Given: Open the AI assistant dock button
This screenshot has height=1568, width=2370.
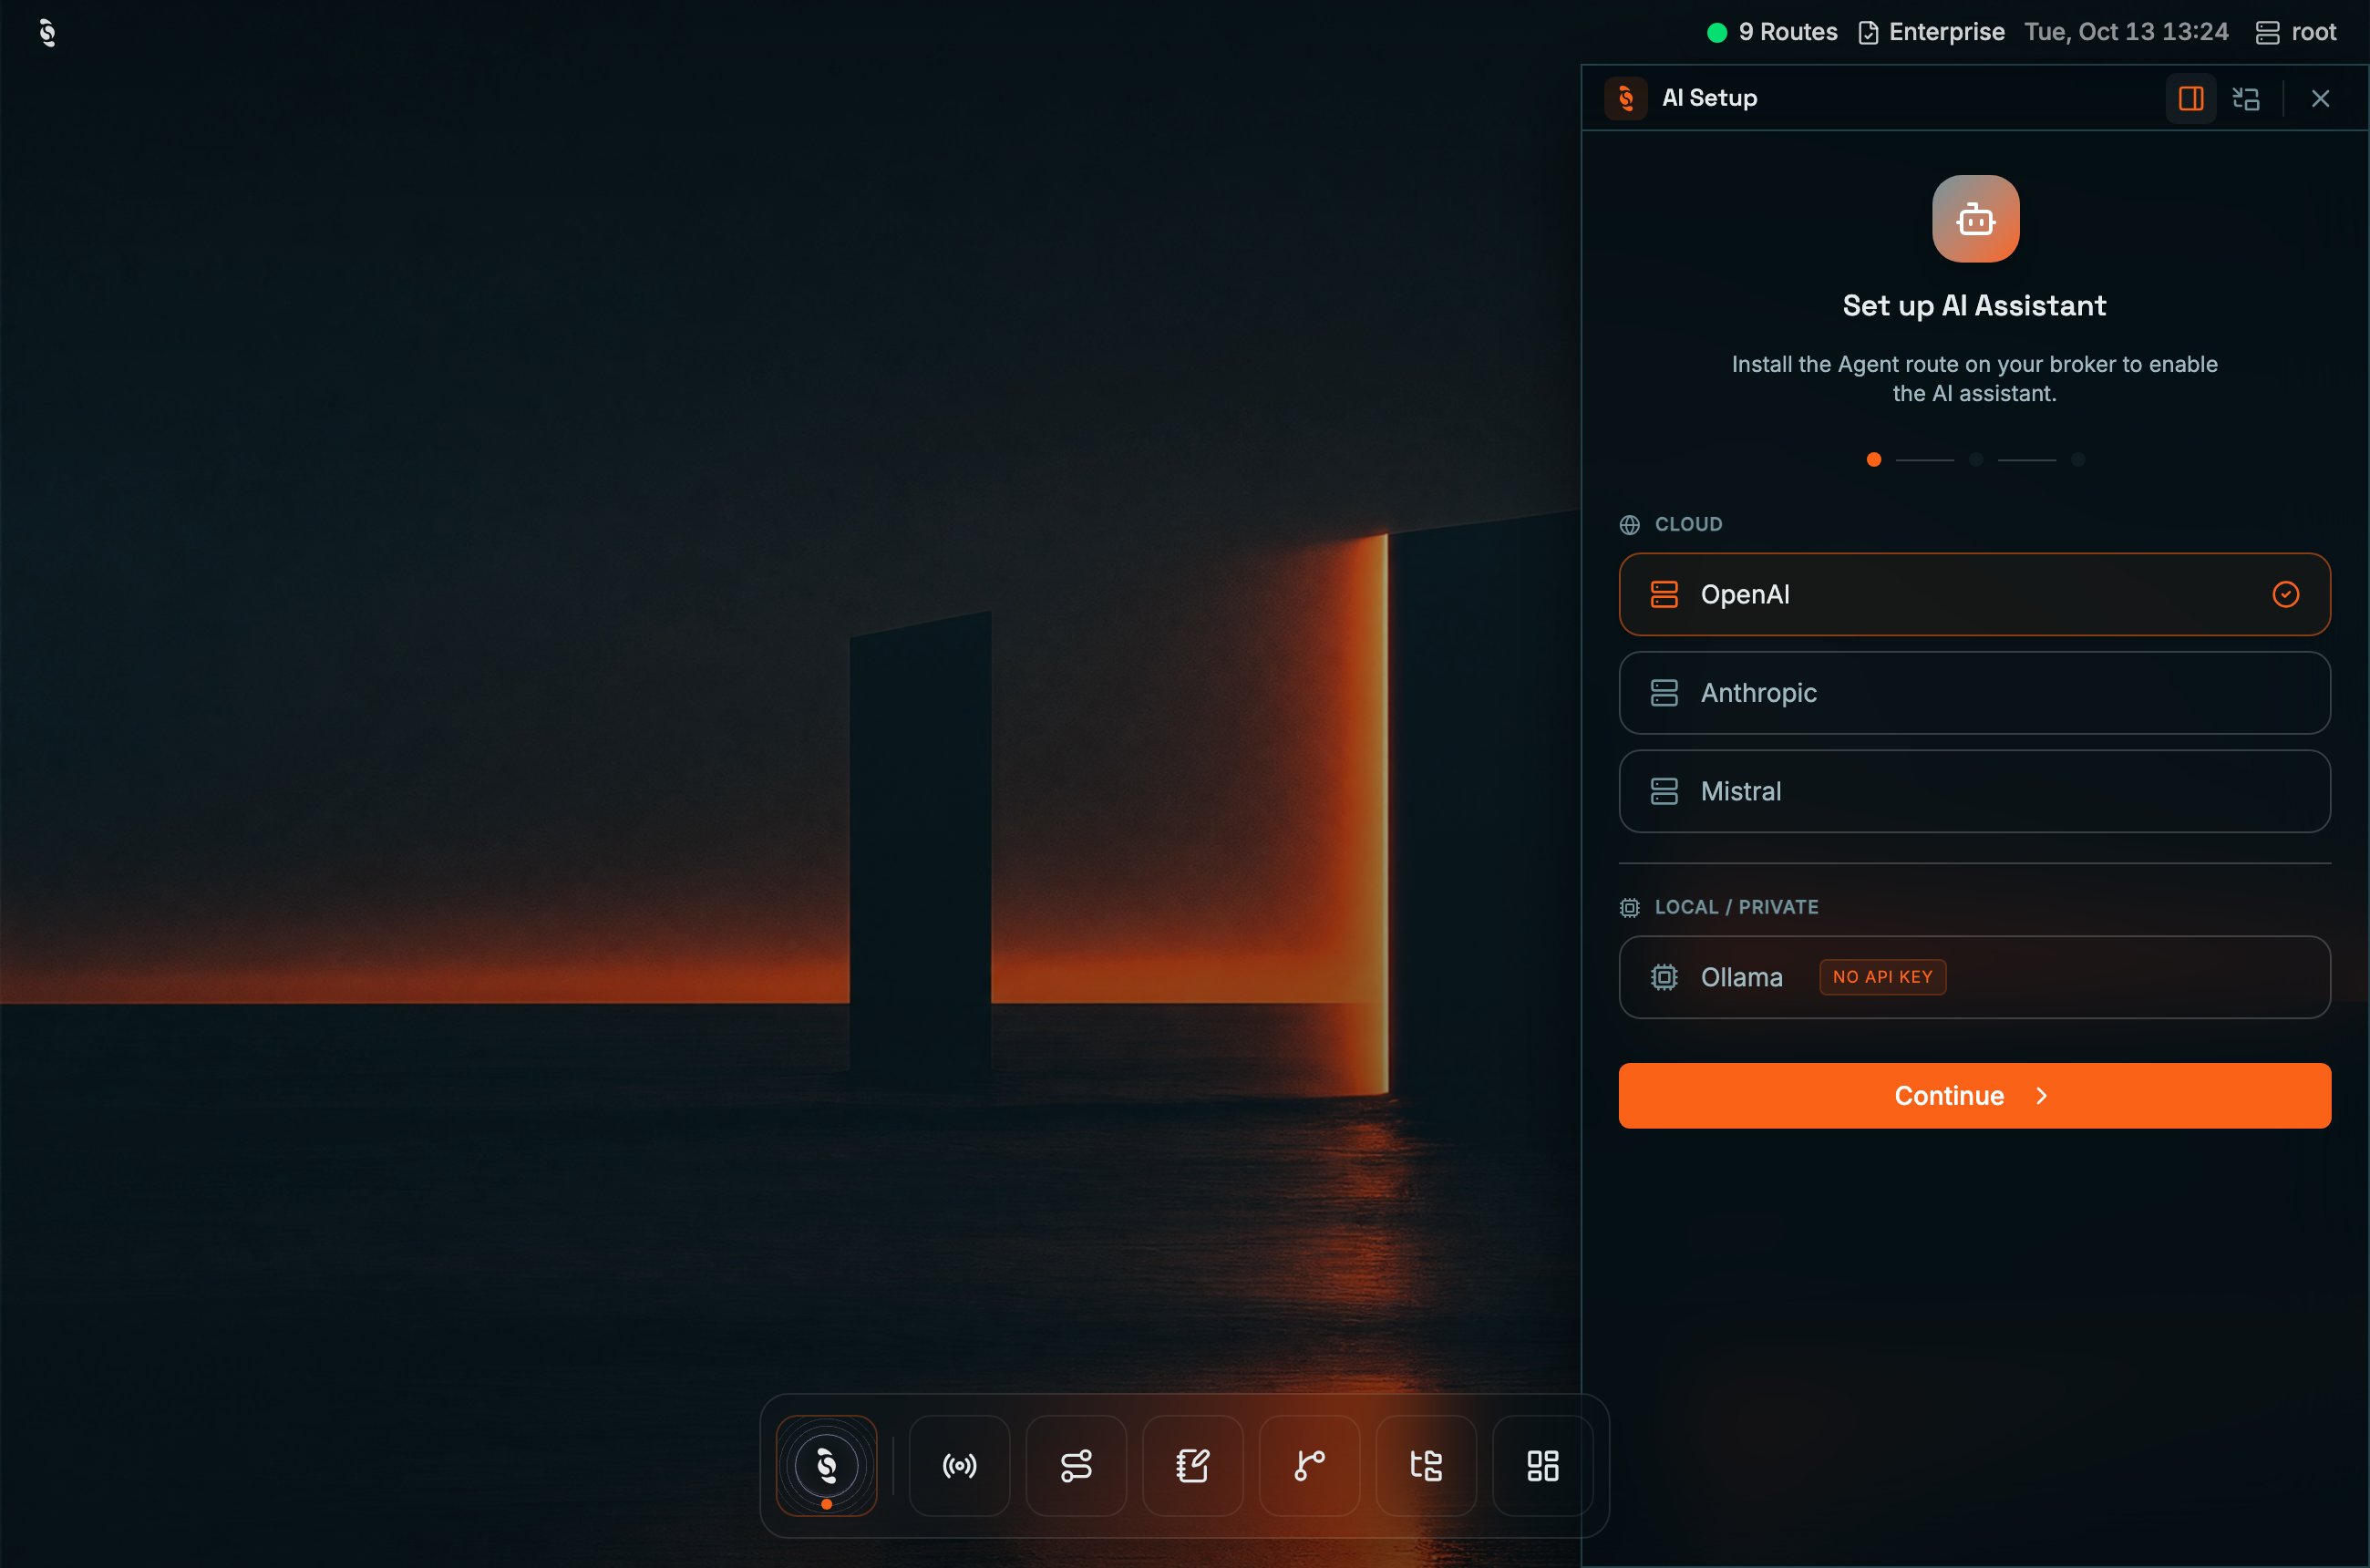Looking at the screenshot, I should pyautogui.click(x=826, y=1466).
